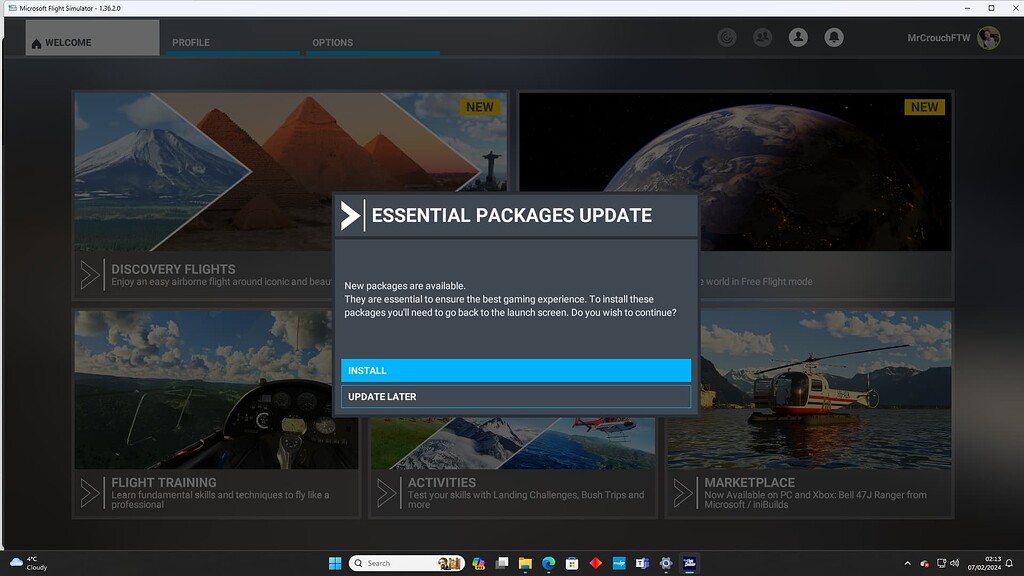This screenshot has height=576, width=1024.
Task: Click the INSTALL button
Action: tap(515, 370)
